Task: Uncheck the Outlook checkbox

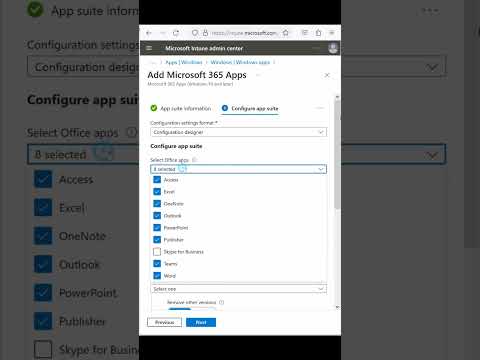Action: tap(157, 216)
